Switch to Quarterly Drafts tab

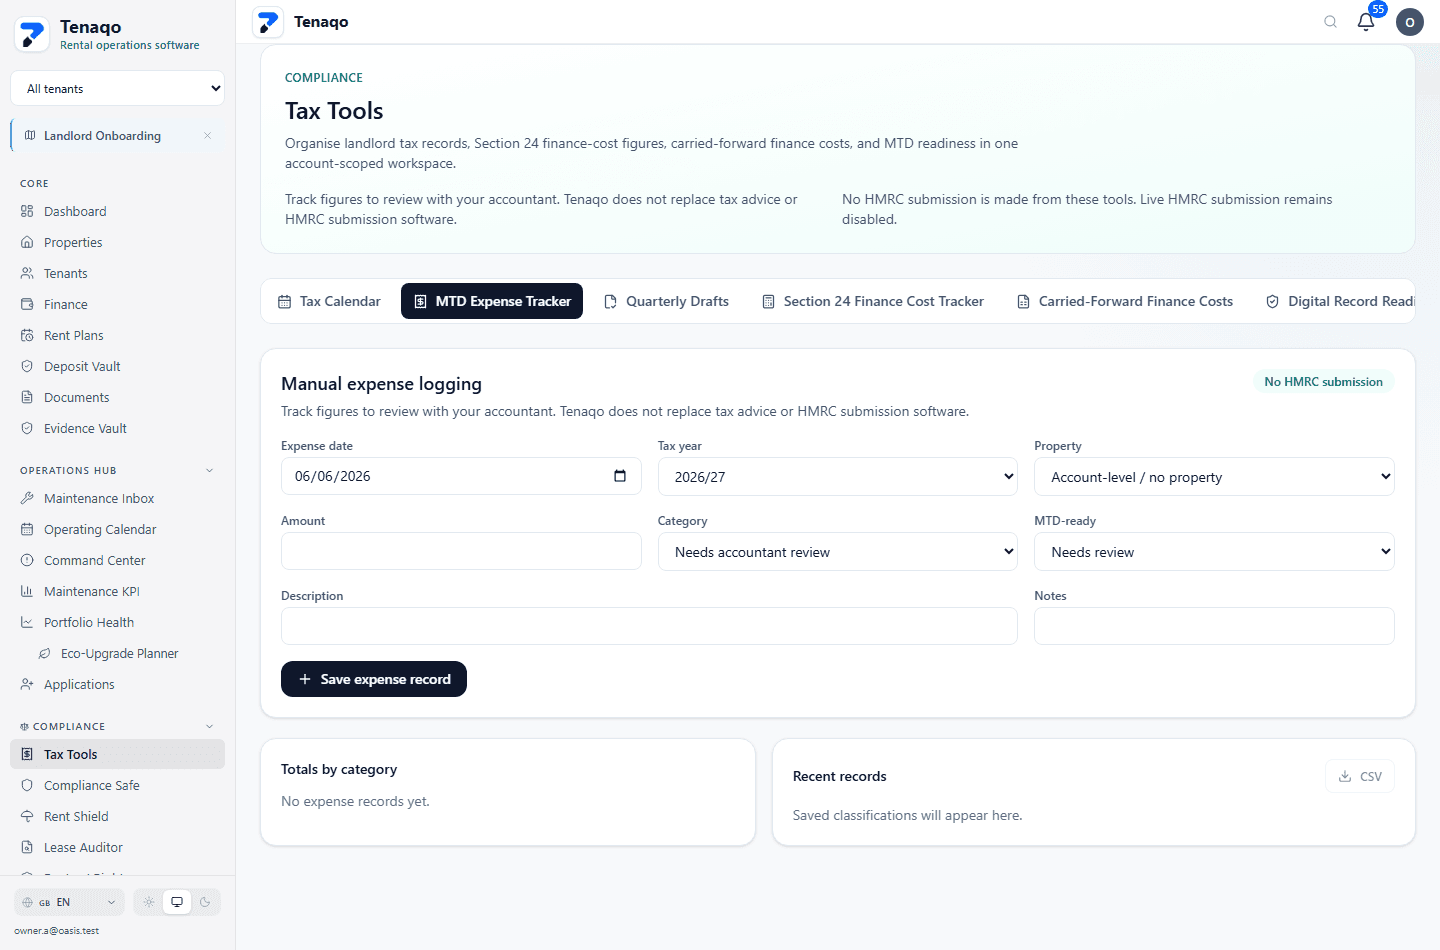pyautogui.click(x=667, y=301)
